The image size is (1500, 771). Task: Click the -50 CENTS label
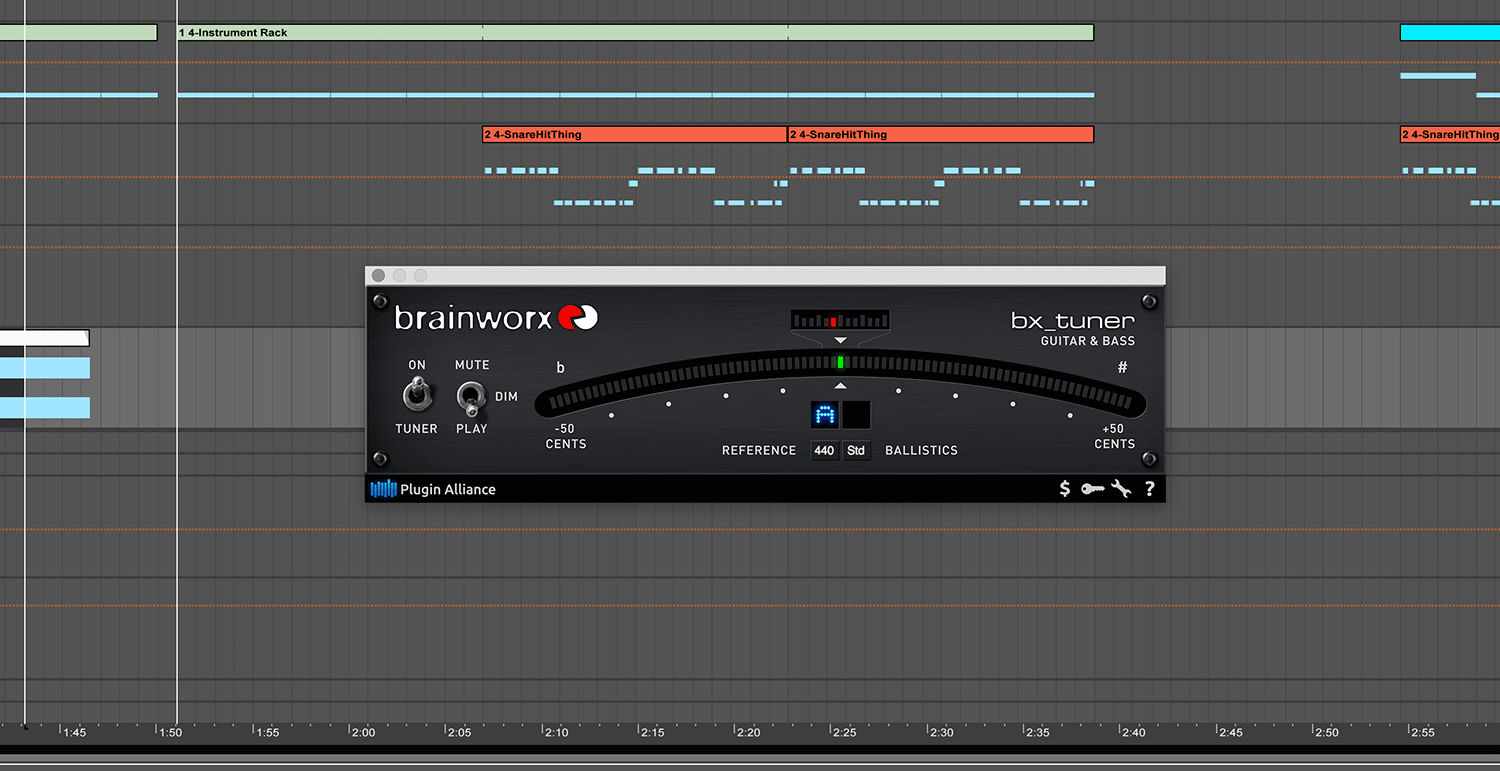pos(566,436)
